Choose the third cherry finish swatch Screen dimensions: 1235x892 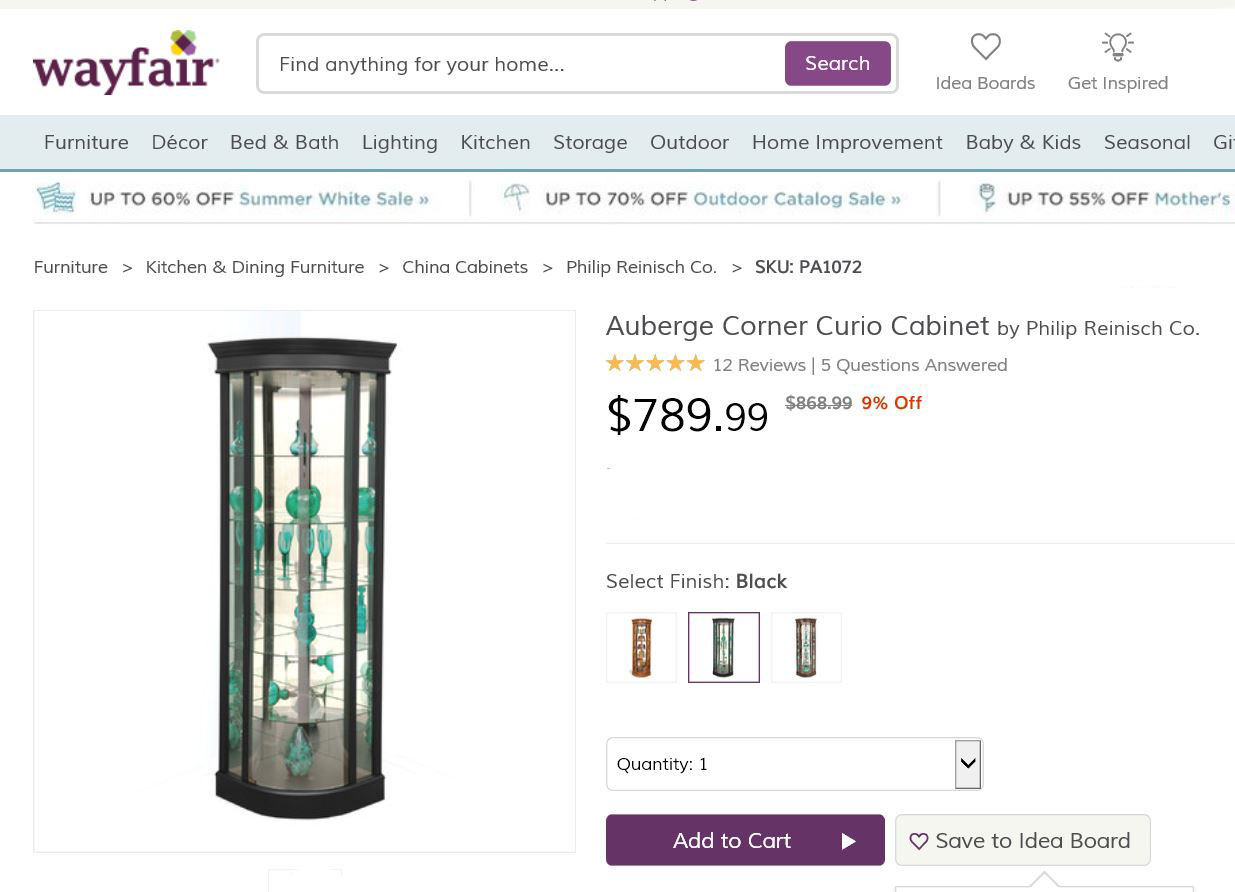click(x=806, y=648)
